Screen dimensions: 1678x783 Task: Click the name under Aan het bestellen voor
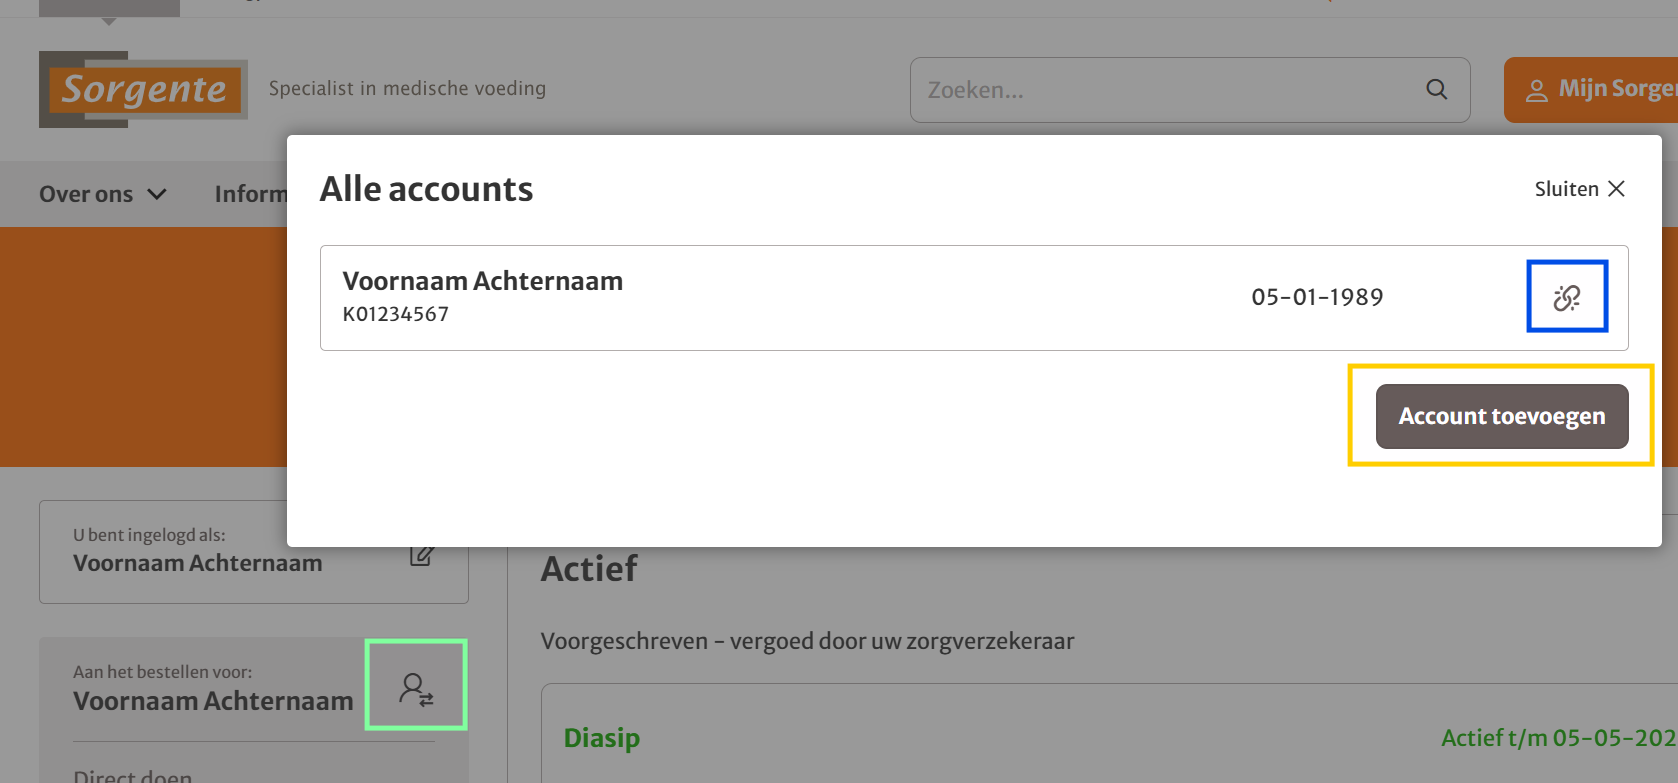click(x=213, y=701)
